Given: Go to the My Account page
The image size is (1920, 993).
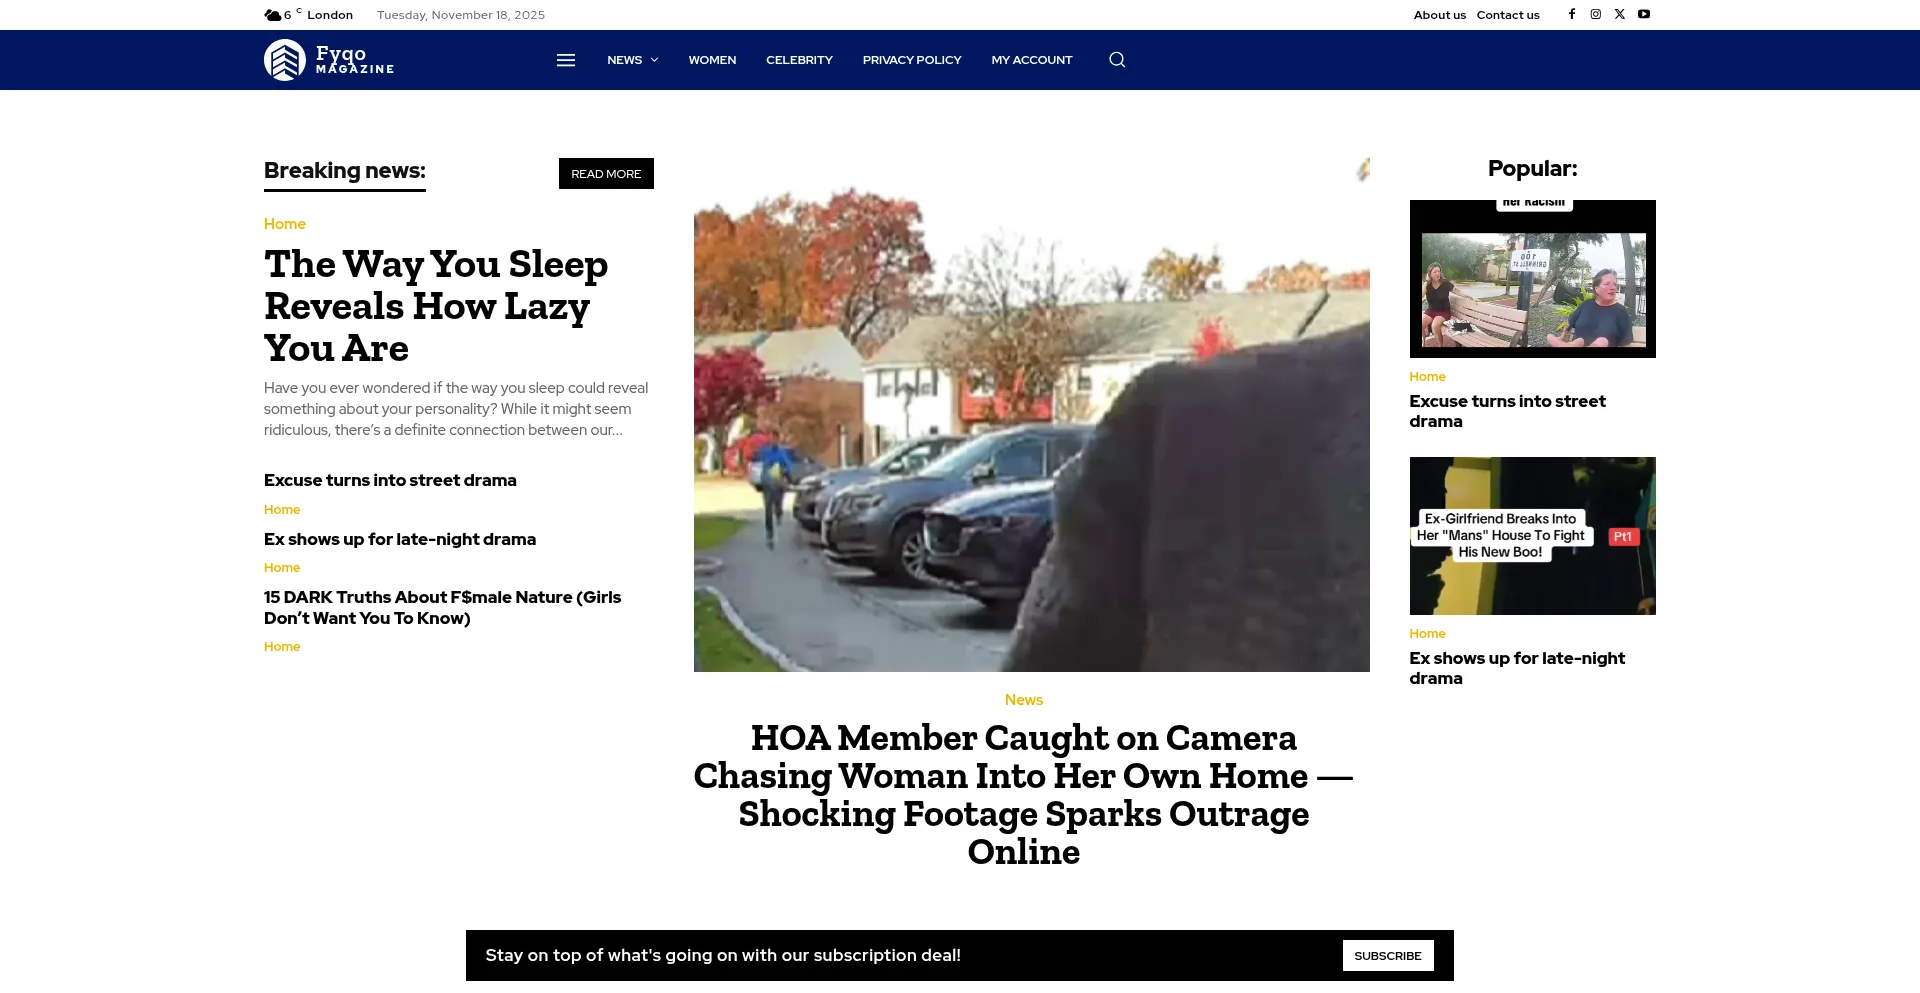Looking at the screenshot, I should coord(1031,60).
